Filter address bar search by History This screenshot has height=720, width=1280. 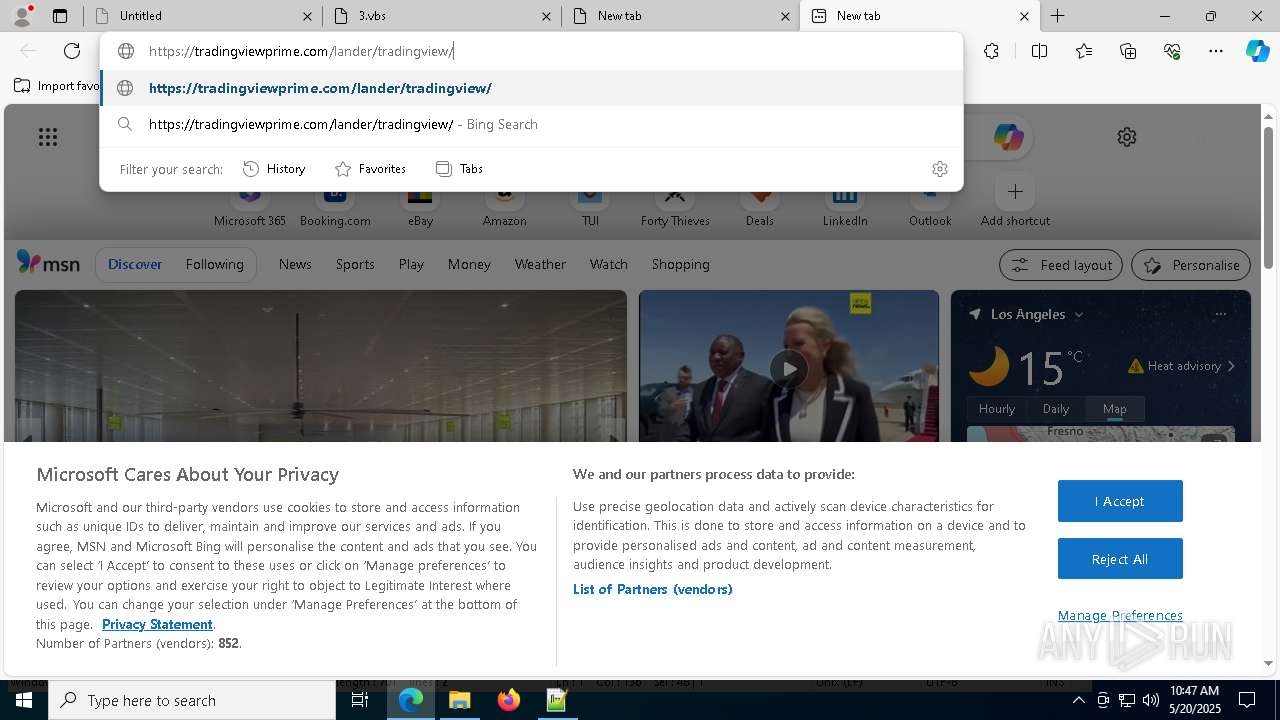point(274,169)
